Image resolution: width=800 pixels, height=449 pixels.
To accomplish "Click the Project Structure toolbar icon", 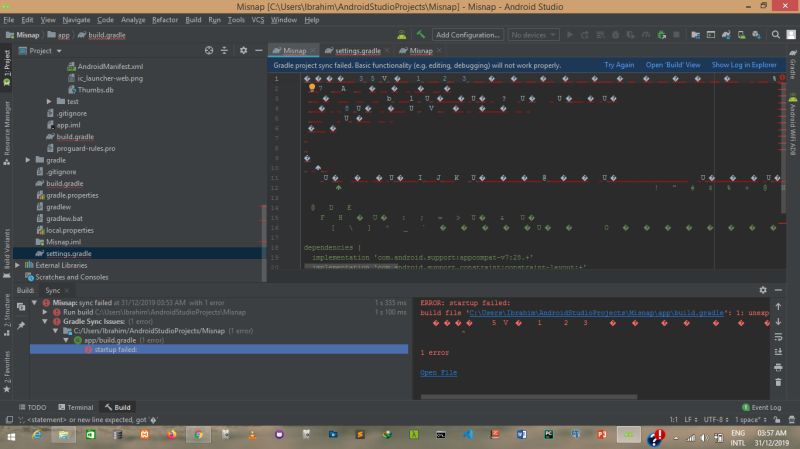I will tap(695, 35).
